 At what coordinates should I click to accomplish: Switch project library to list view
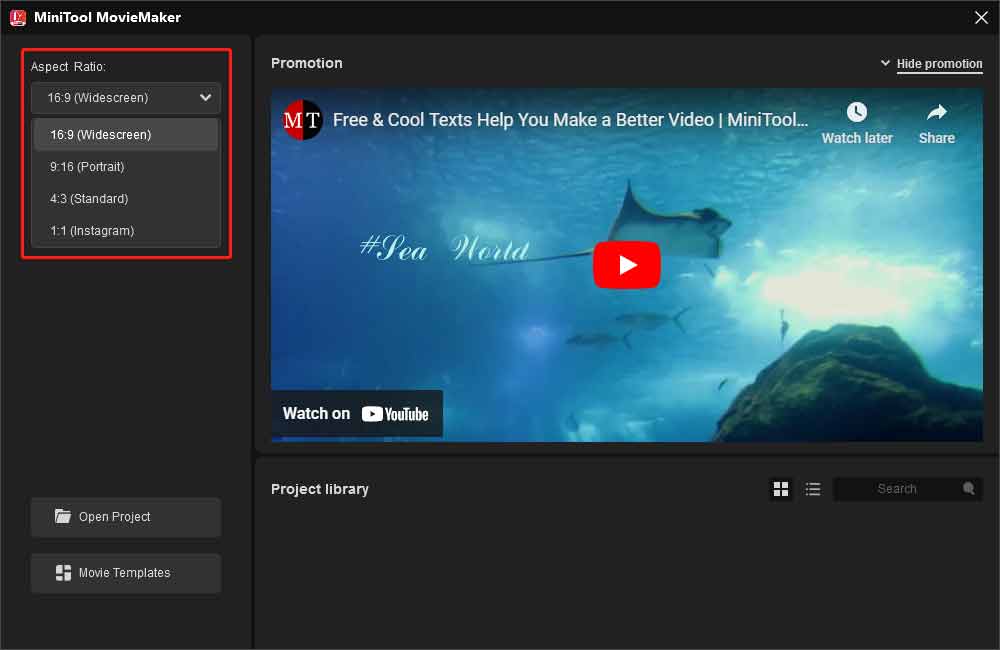tap(812, 489)
